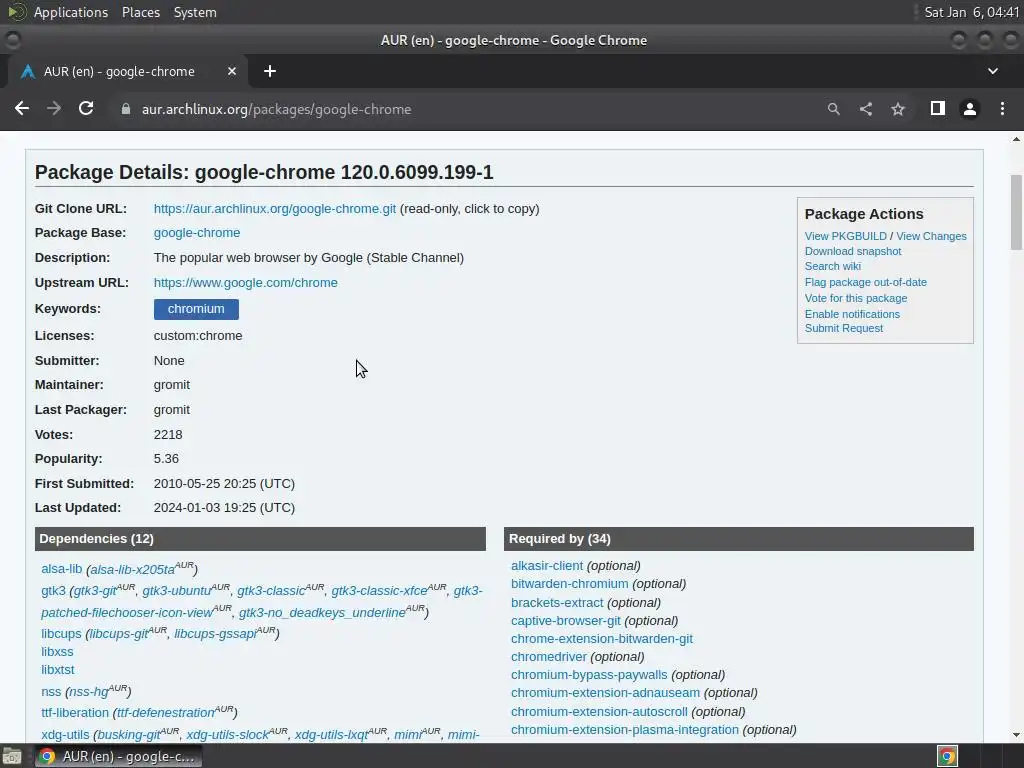Viewport: 1024px width, 768px height.
Task: Visit the Upstream URL google.com/chrome
Action: (246, 282)
